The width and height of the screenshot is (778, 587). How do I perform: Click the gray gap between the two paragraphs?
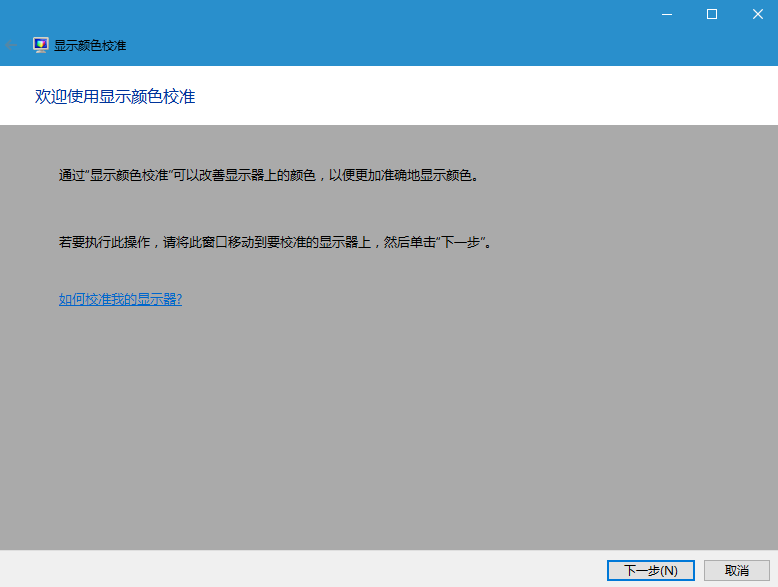[x=300, y=208]
